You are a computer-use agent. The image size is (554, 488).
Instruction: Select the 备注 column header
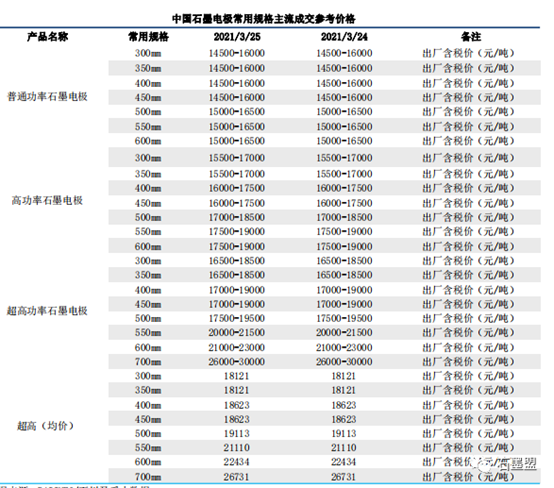pos(471,37)
